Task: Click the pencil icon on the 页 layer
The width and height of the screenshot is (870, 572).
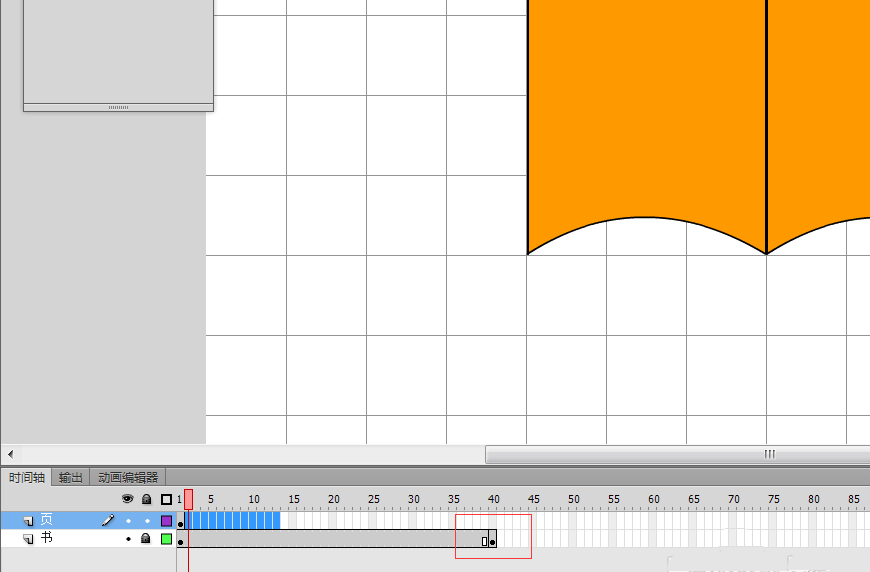Action: 108,520
